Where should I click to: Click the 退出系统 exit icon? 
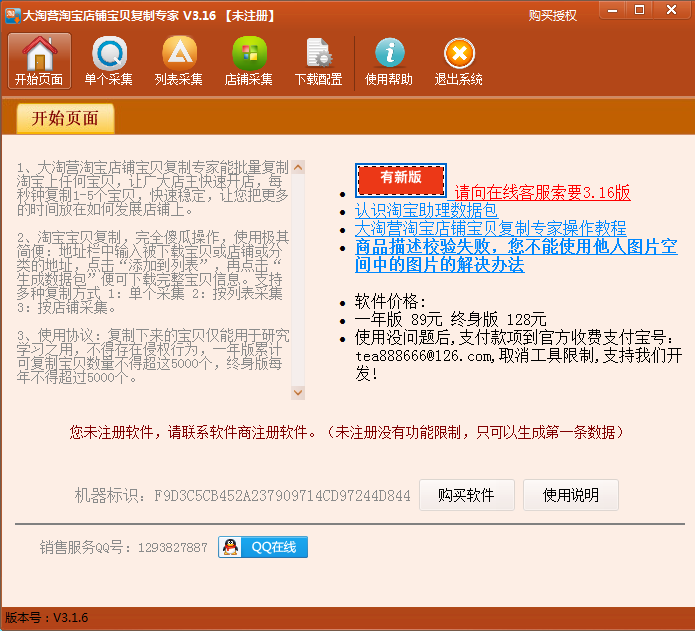[459, 61]
